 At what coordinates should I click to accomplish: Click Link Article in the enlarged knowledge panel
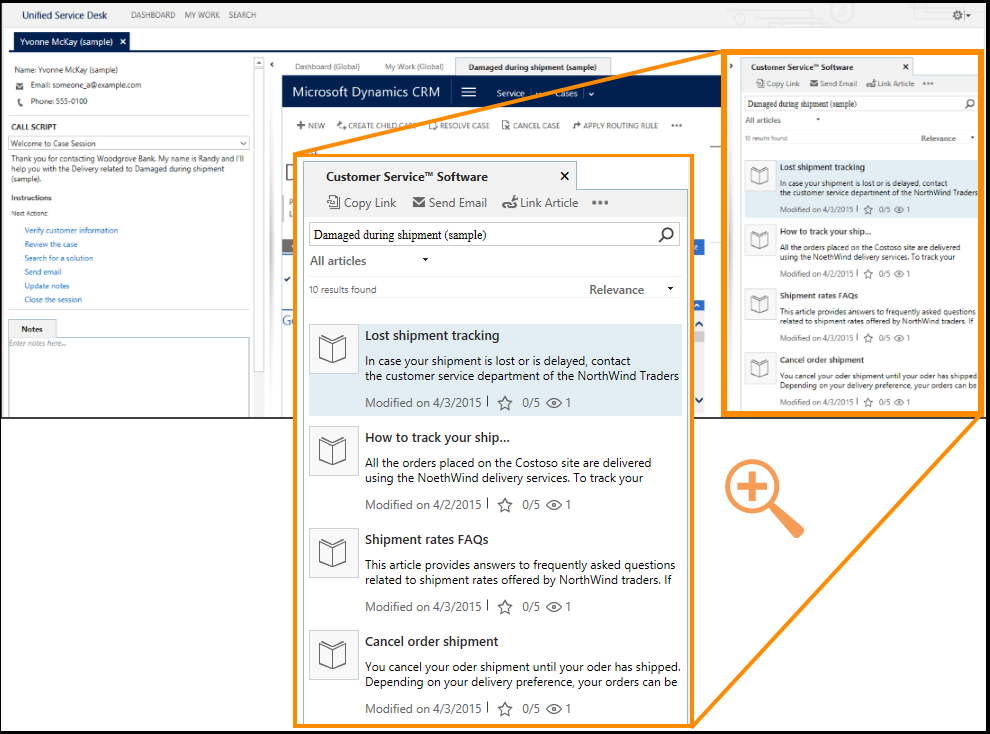pos(540,203)
